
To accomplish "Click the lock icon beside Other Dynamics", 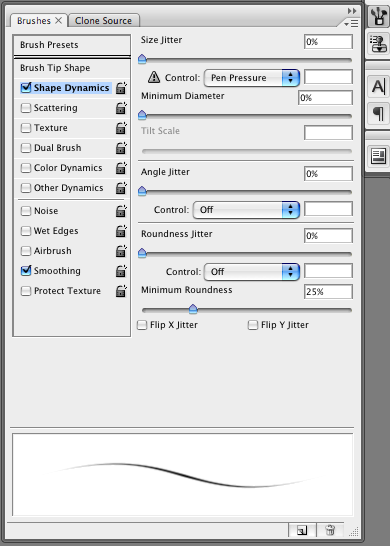I will coord(121,188).
